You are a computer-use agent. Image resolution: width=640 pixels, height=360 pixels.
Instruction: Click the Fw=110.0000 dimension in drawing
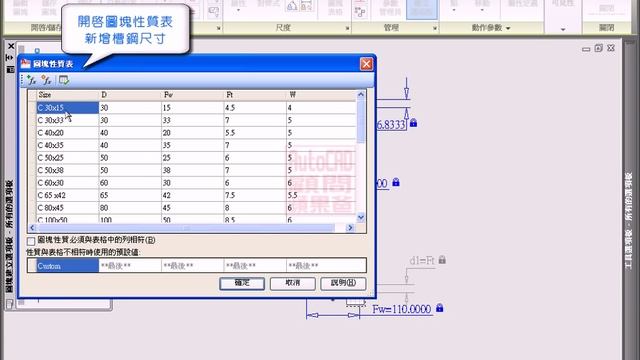[x=402, y=309]
